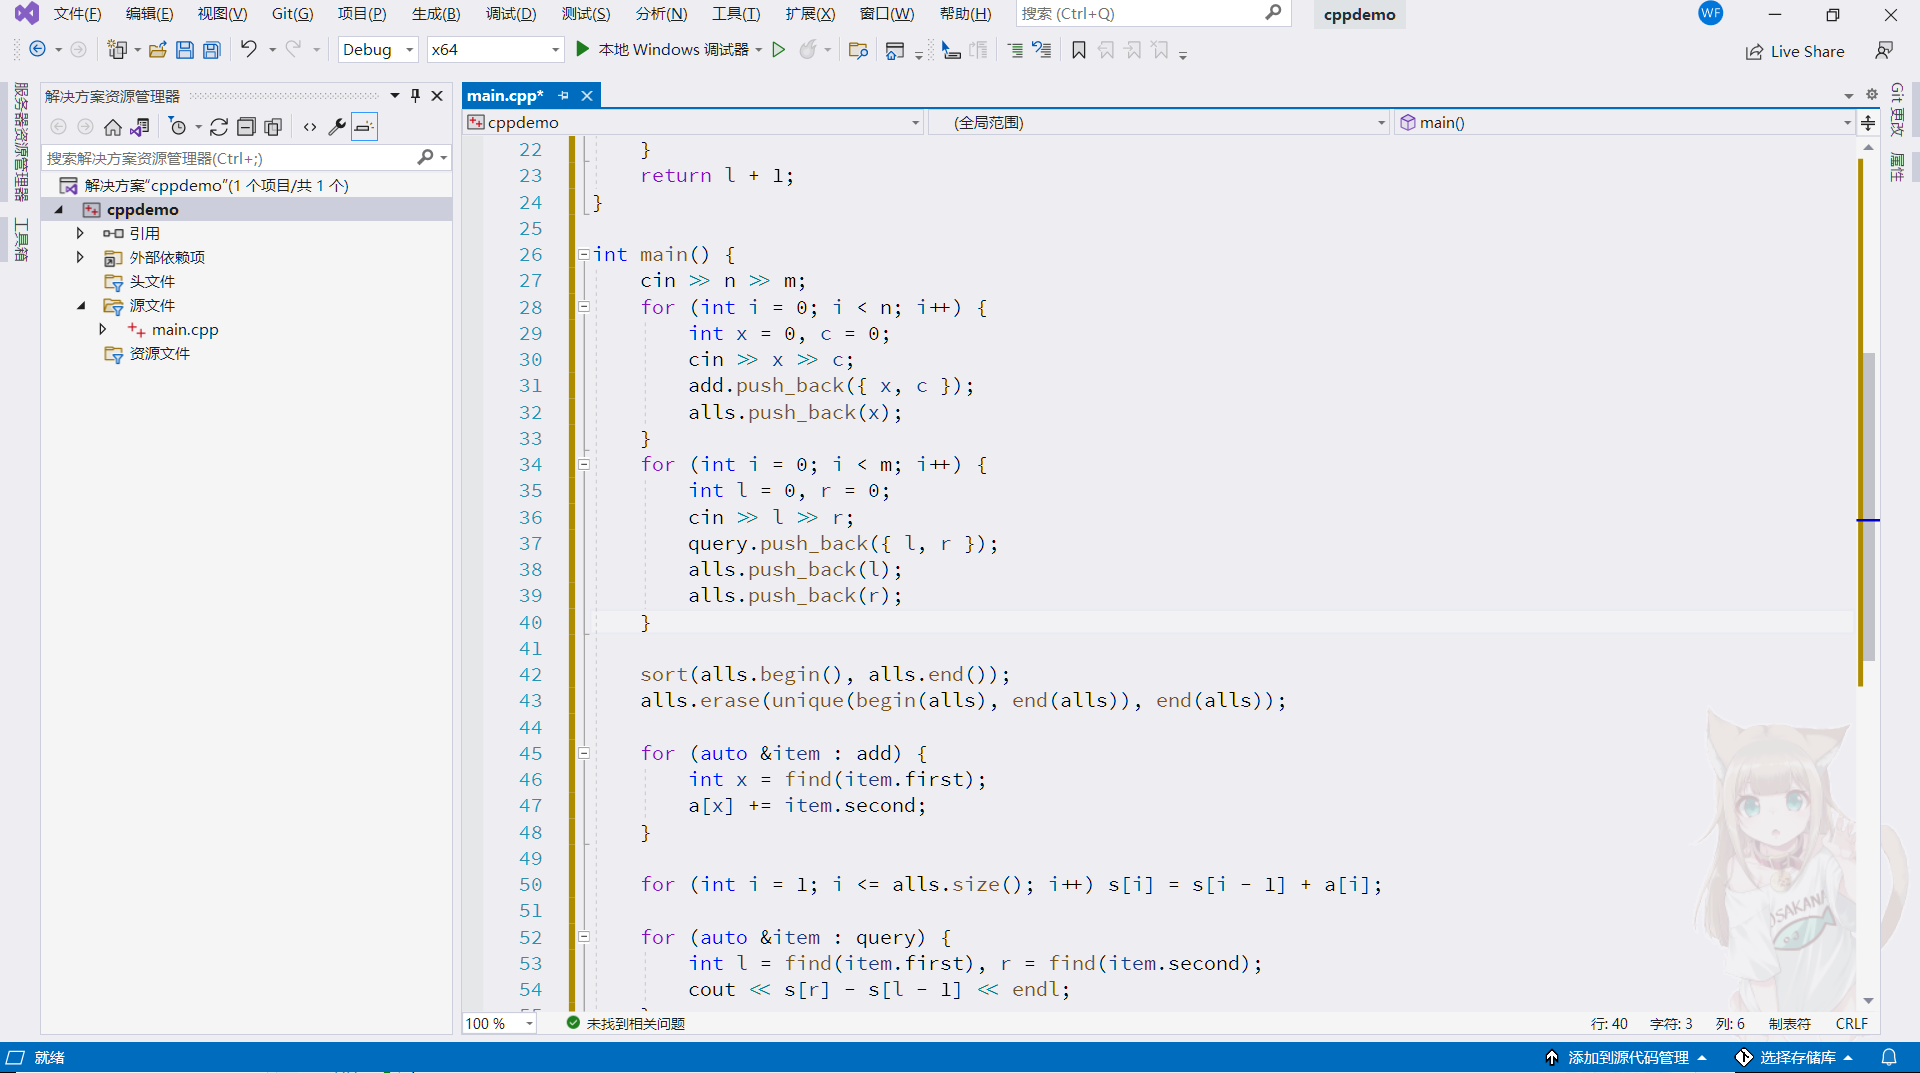Click the Undo arrow icon
The height and width of the screenshot is (1073, 1920).
pos(248,49)
